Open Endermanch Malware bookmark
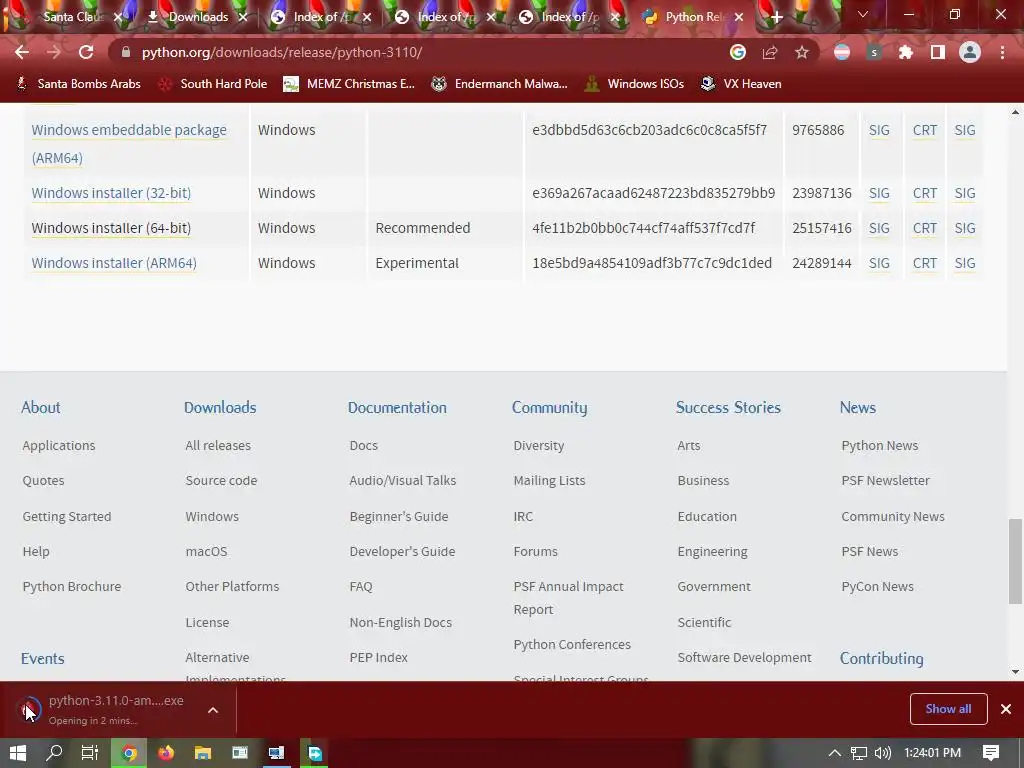This screenshot has height=768, width=1024. tap(500, 84)
